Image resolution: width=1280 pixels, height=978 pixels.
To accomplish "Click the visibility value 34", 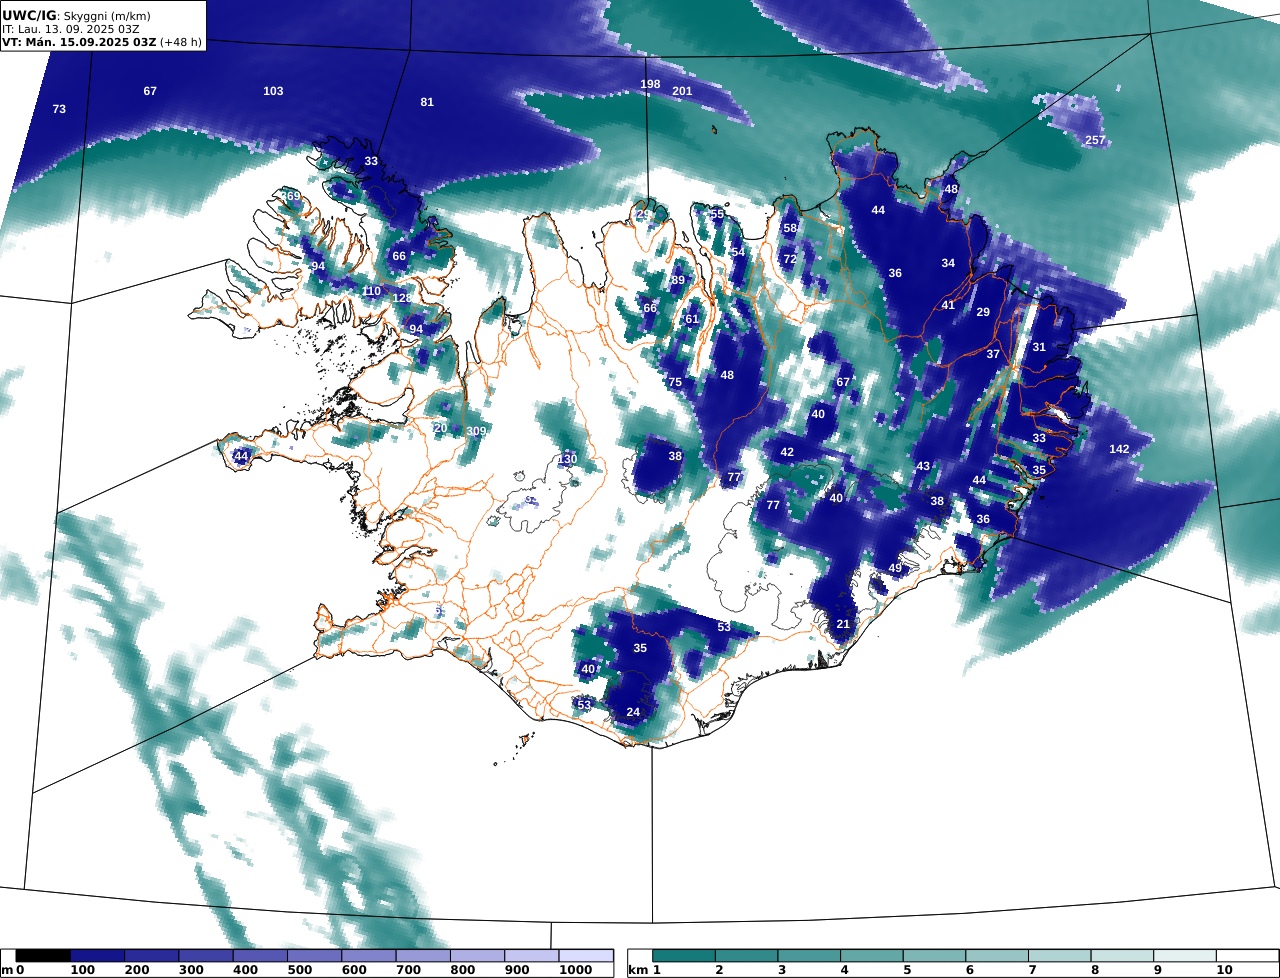I will 948,263.
